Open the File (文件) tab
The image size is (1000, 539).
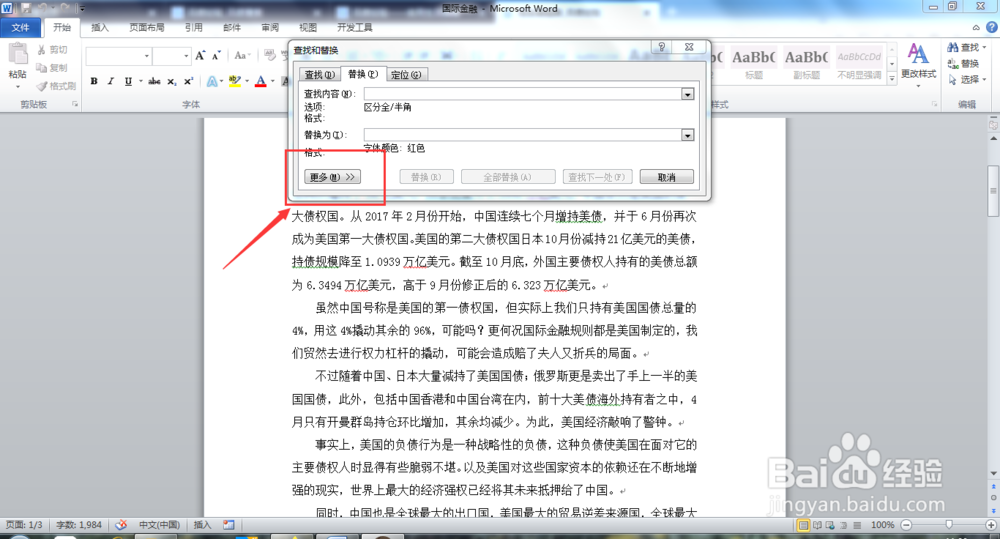(x=20, y=27)
